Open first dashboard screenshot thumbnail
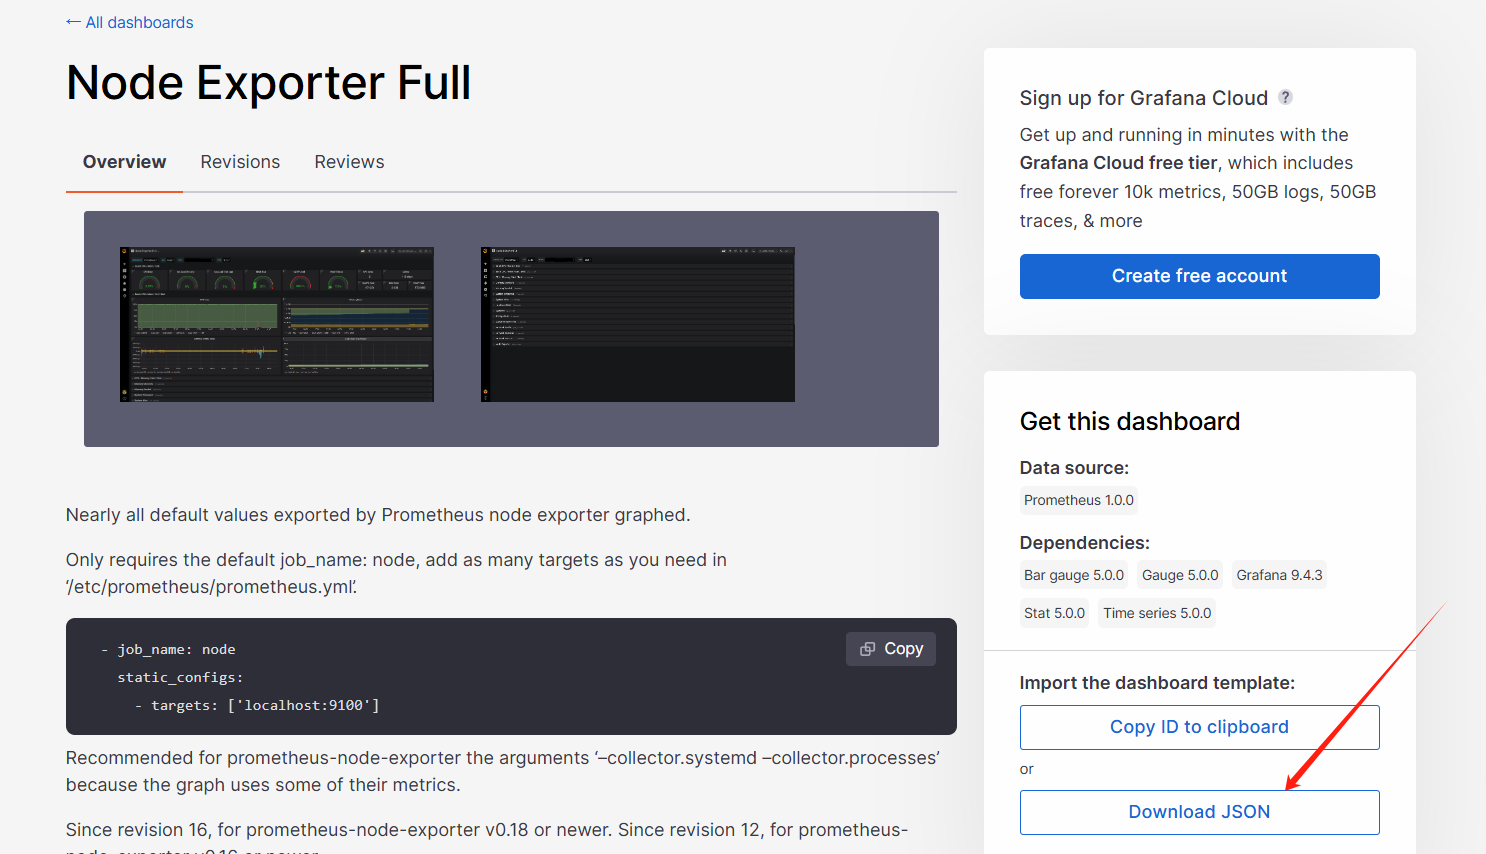 [x=277, y=324]
